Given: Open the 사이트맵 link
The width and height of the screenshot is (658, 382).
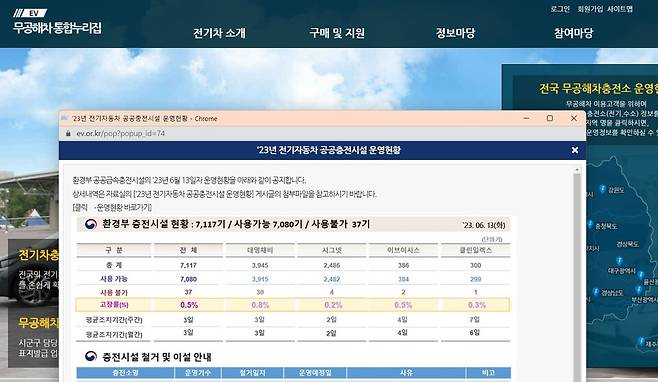Looking at the screenshot, I should click(620, 9).
